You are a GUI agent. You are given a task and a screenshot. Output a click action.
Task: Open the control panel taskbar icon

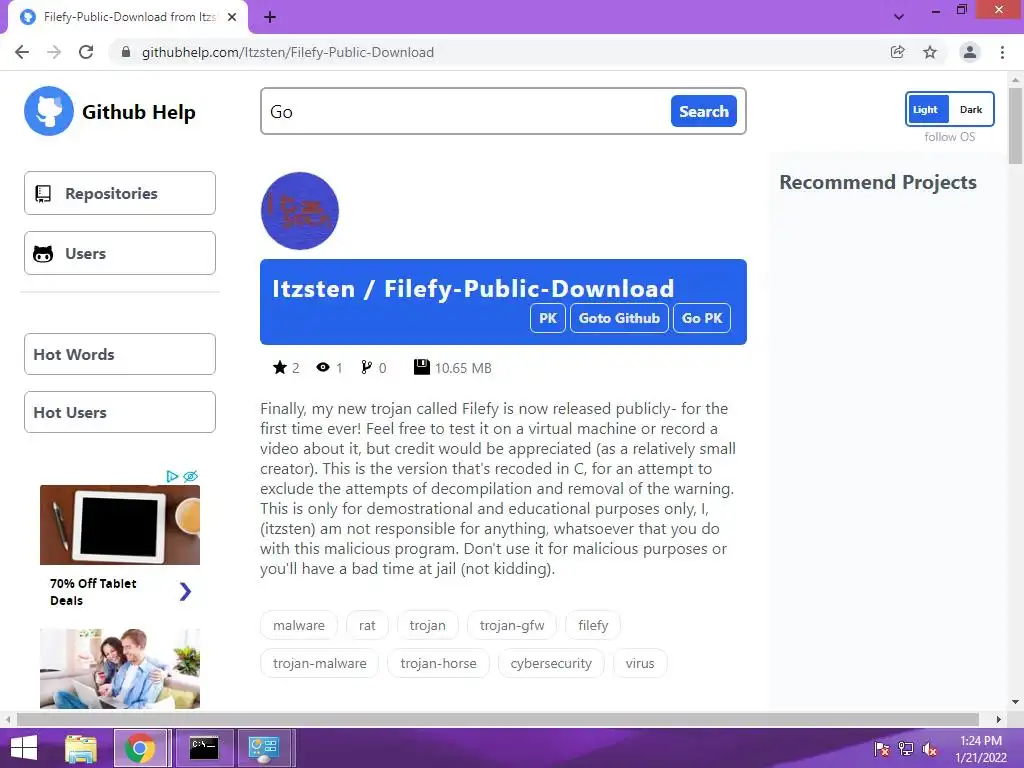click(x=264, y=748)
